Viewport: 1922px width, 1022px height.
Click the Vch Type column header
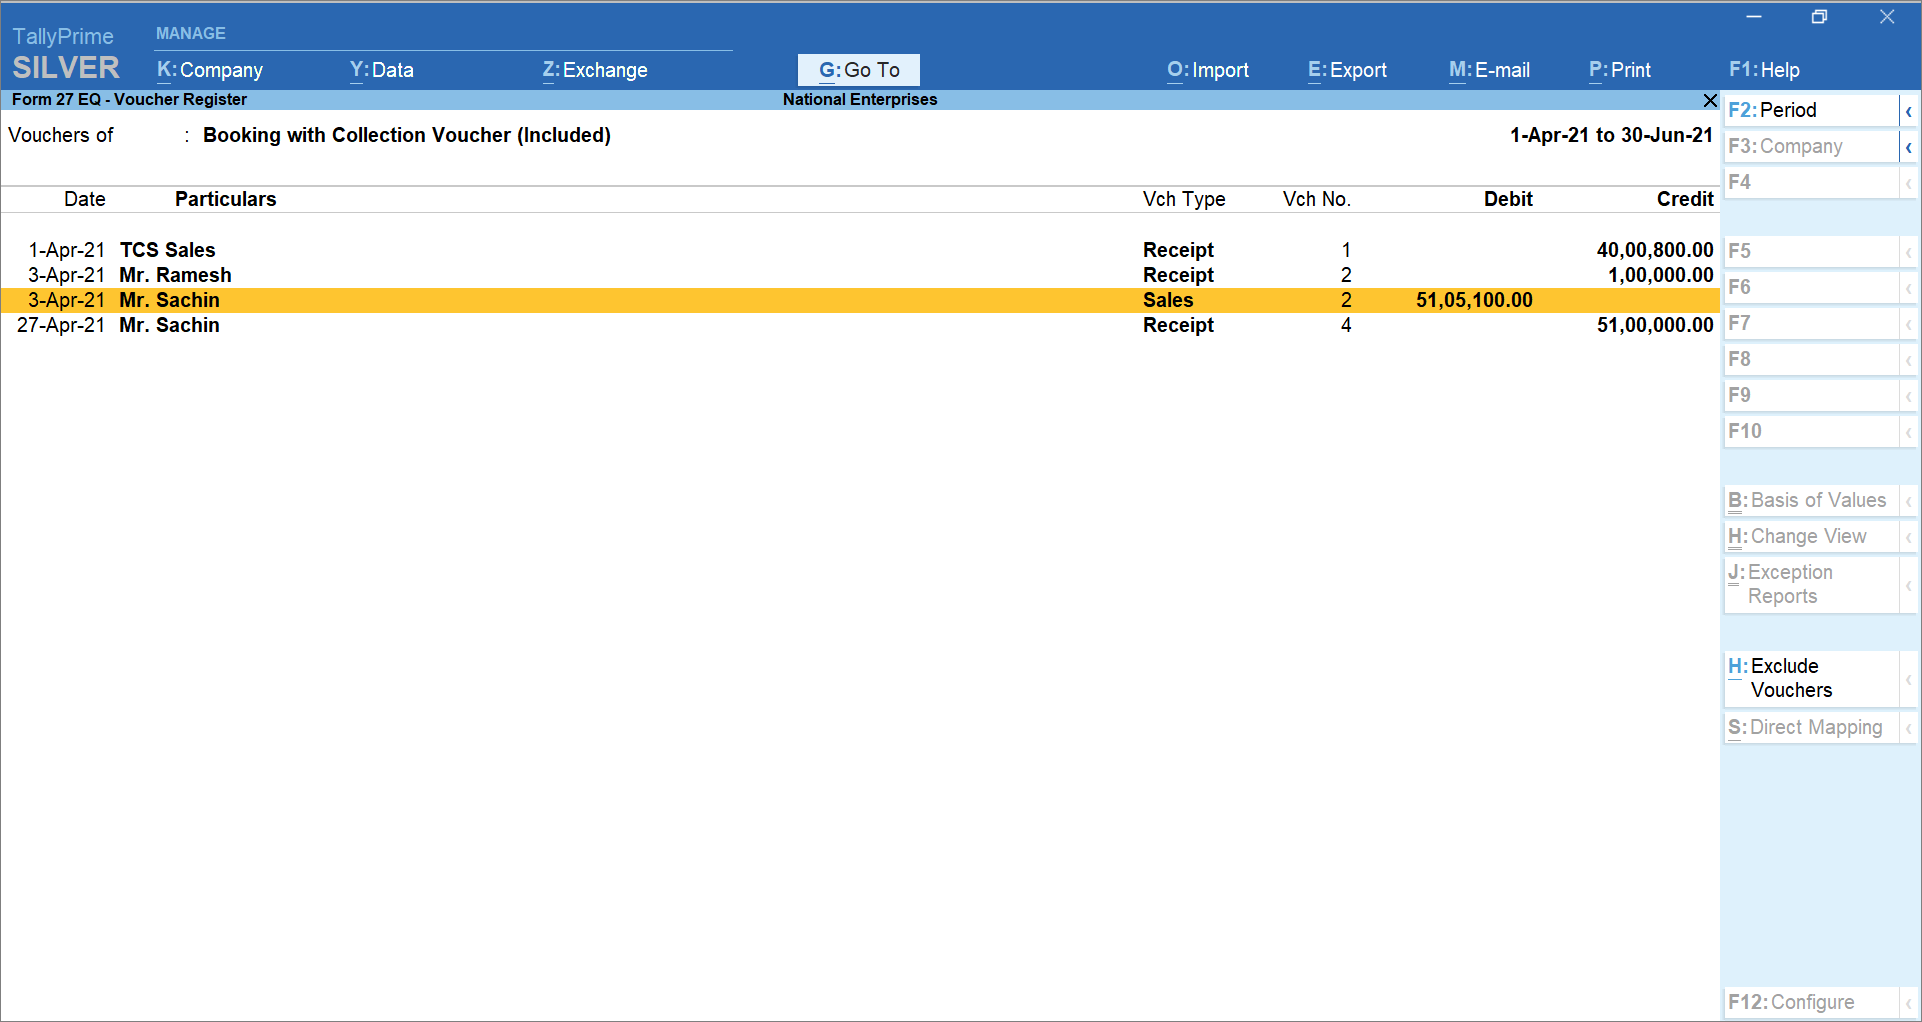(1184, 199)
